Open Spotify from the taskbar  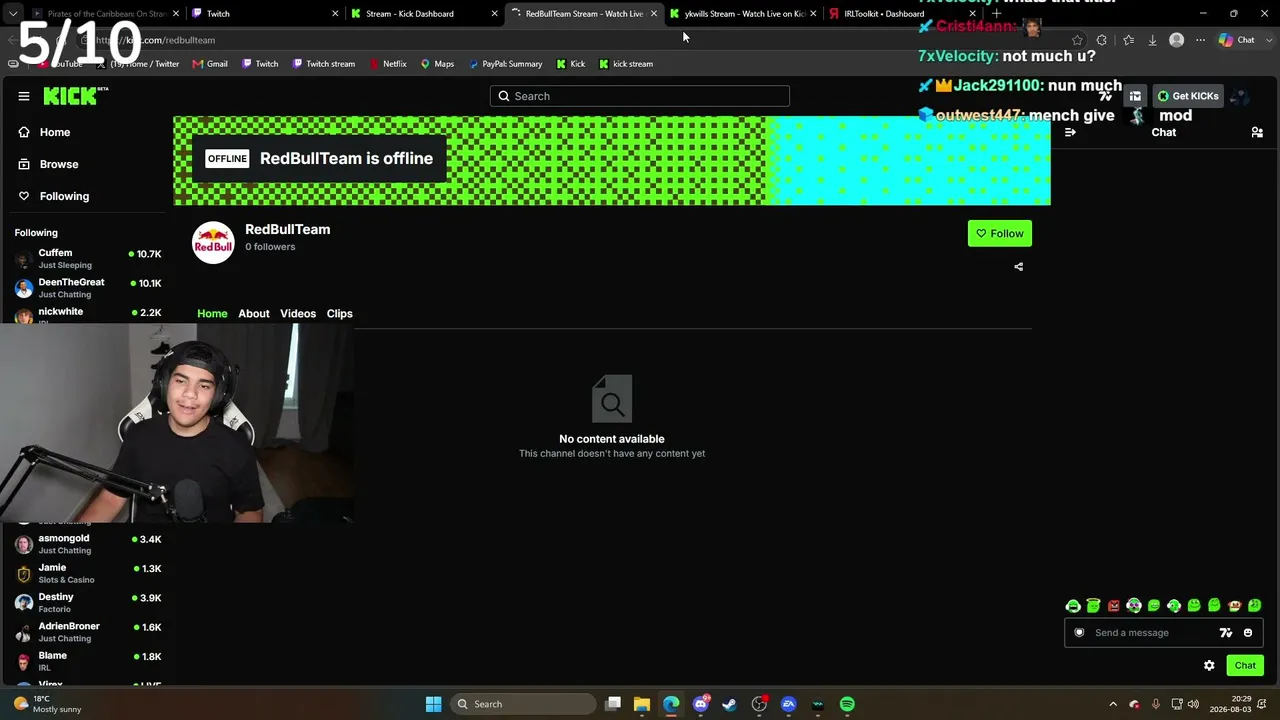pos(847,704)
